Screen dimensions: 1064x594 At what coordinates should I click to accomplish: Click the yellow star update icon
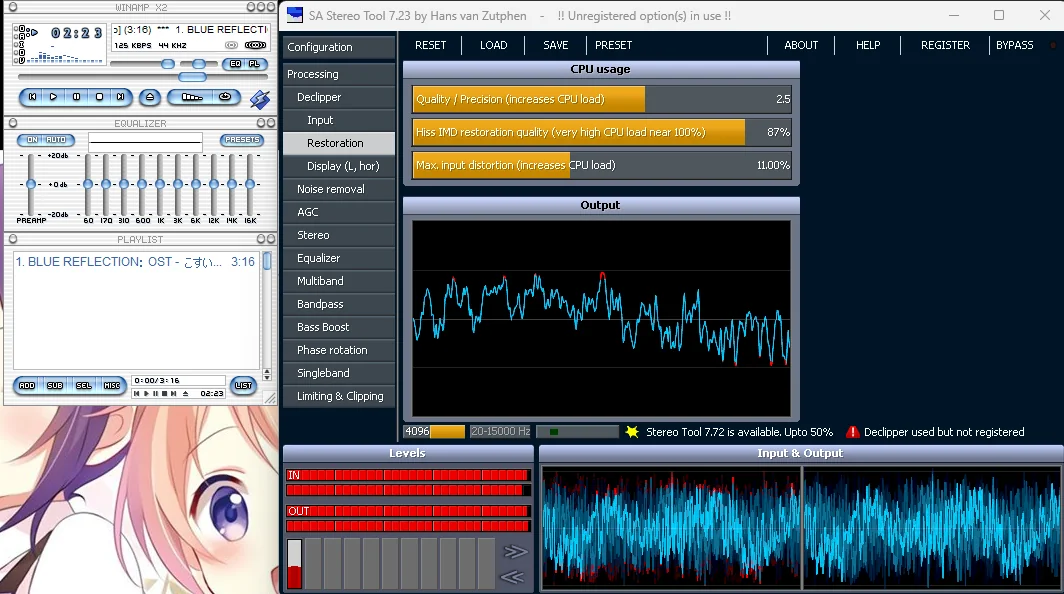coord(632,432)
